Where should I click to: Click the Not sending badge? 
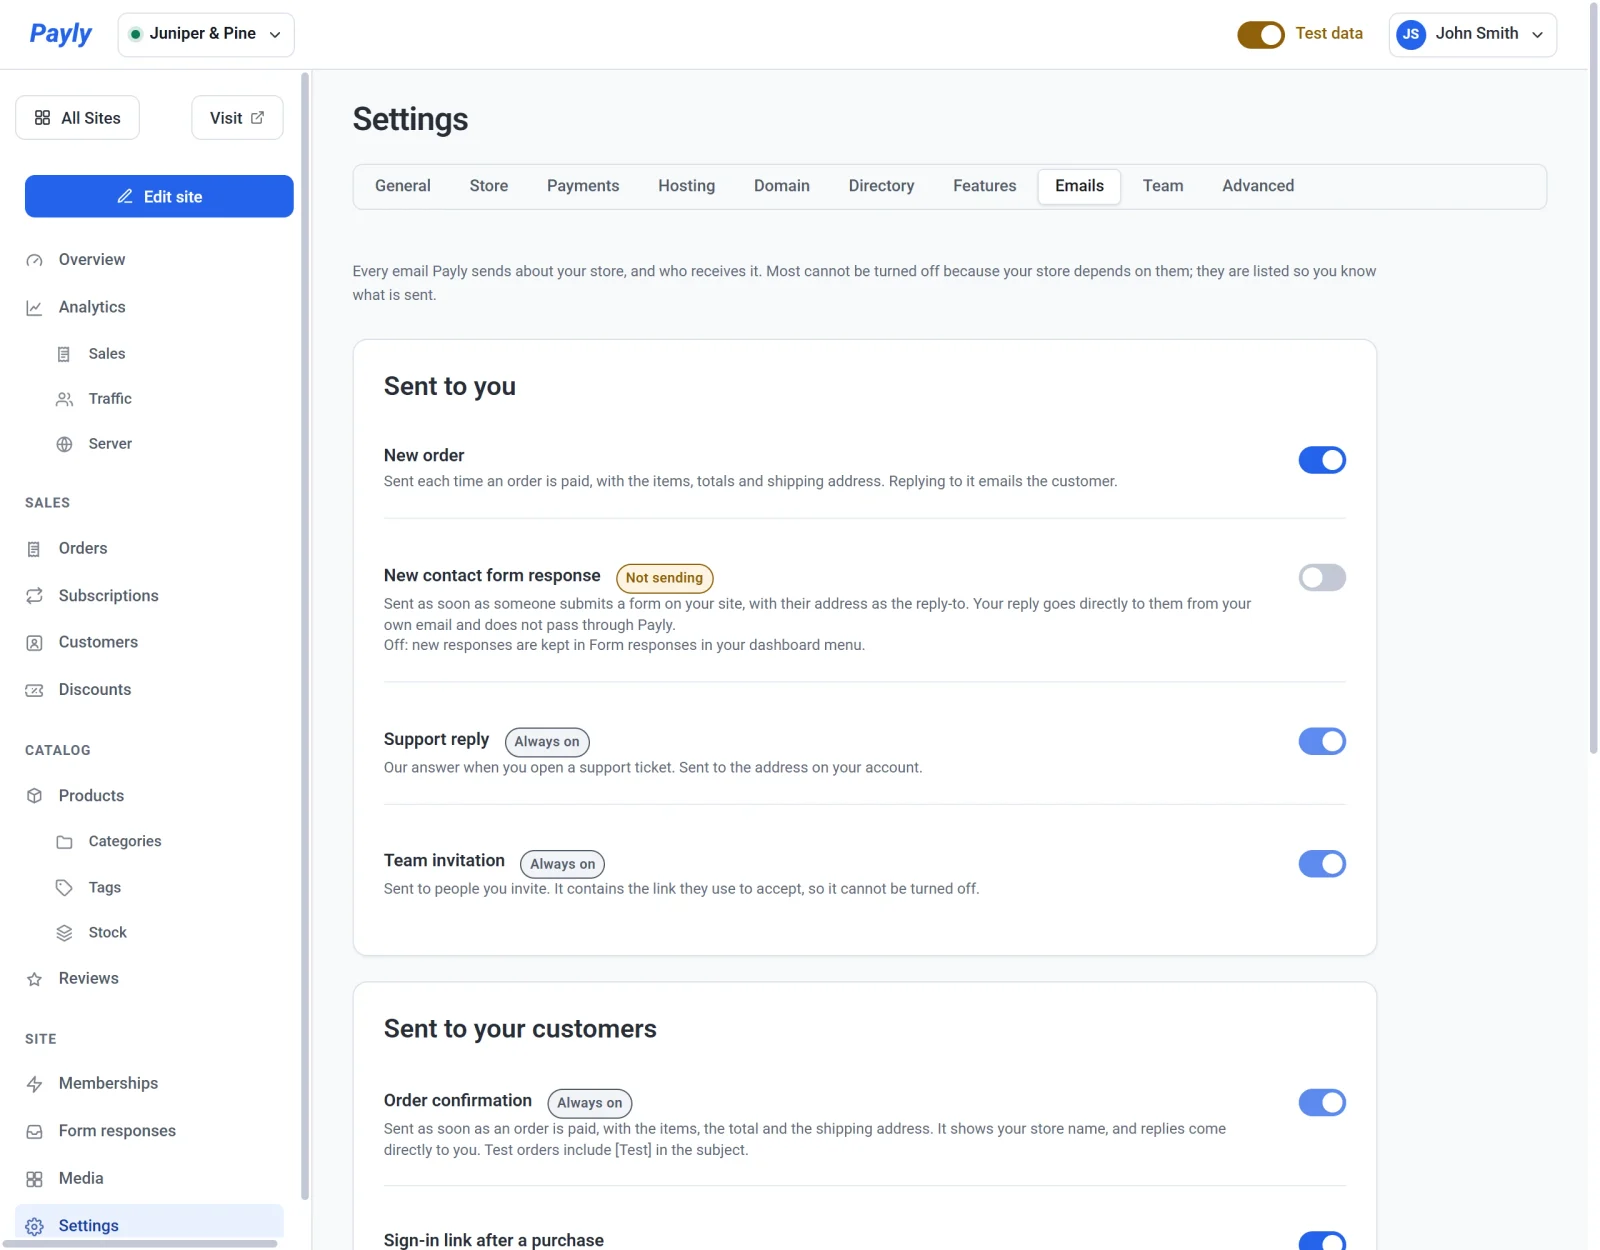click(x=664, y=578)
